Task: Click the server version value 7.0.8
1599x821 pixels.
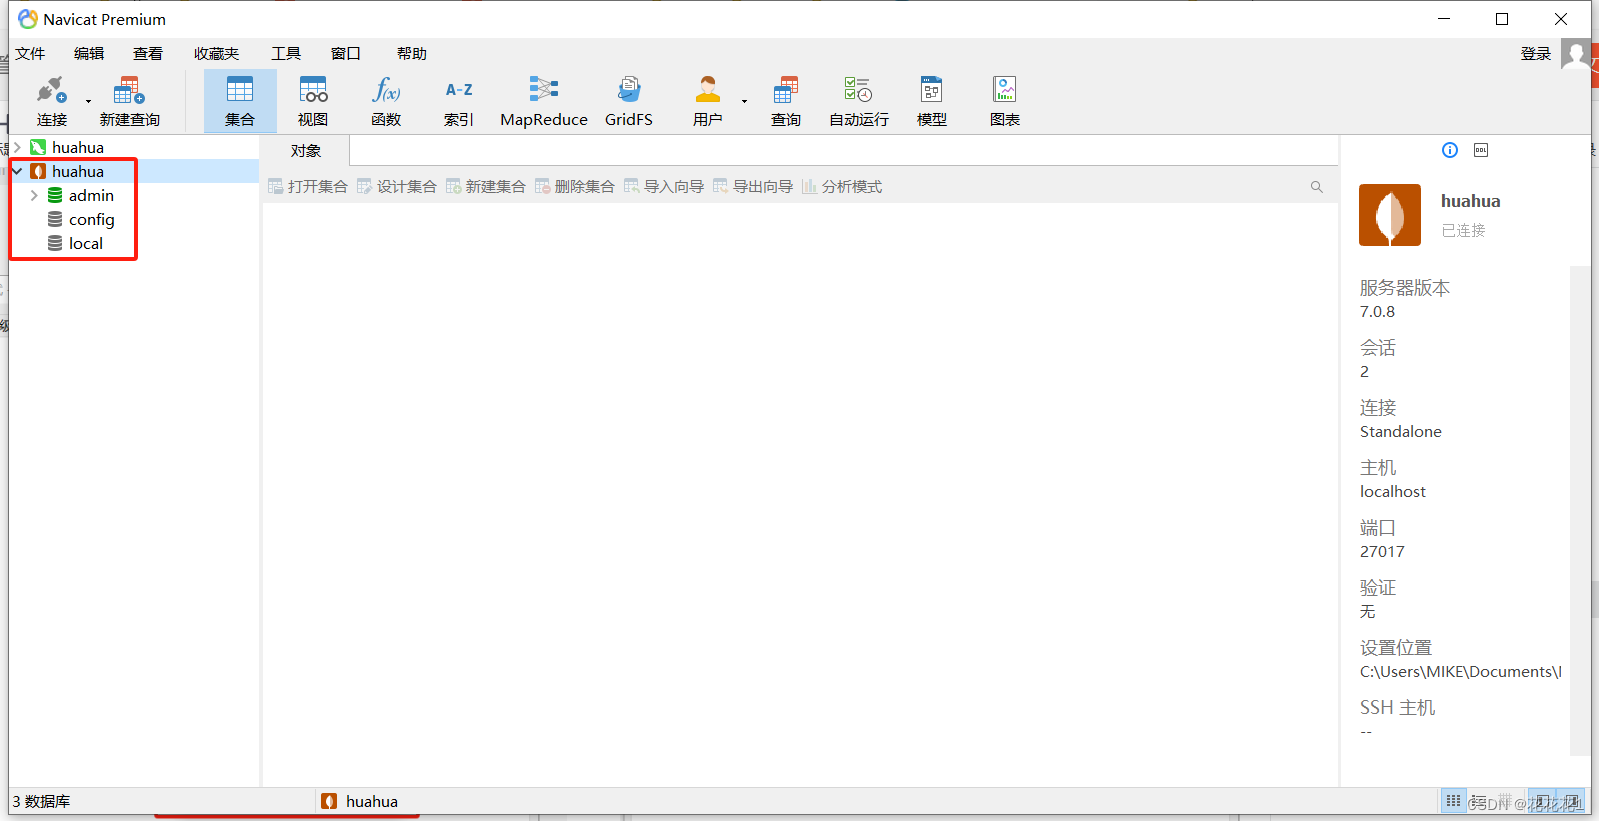Action: [x=1377, y=312]
